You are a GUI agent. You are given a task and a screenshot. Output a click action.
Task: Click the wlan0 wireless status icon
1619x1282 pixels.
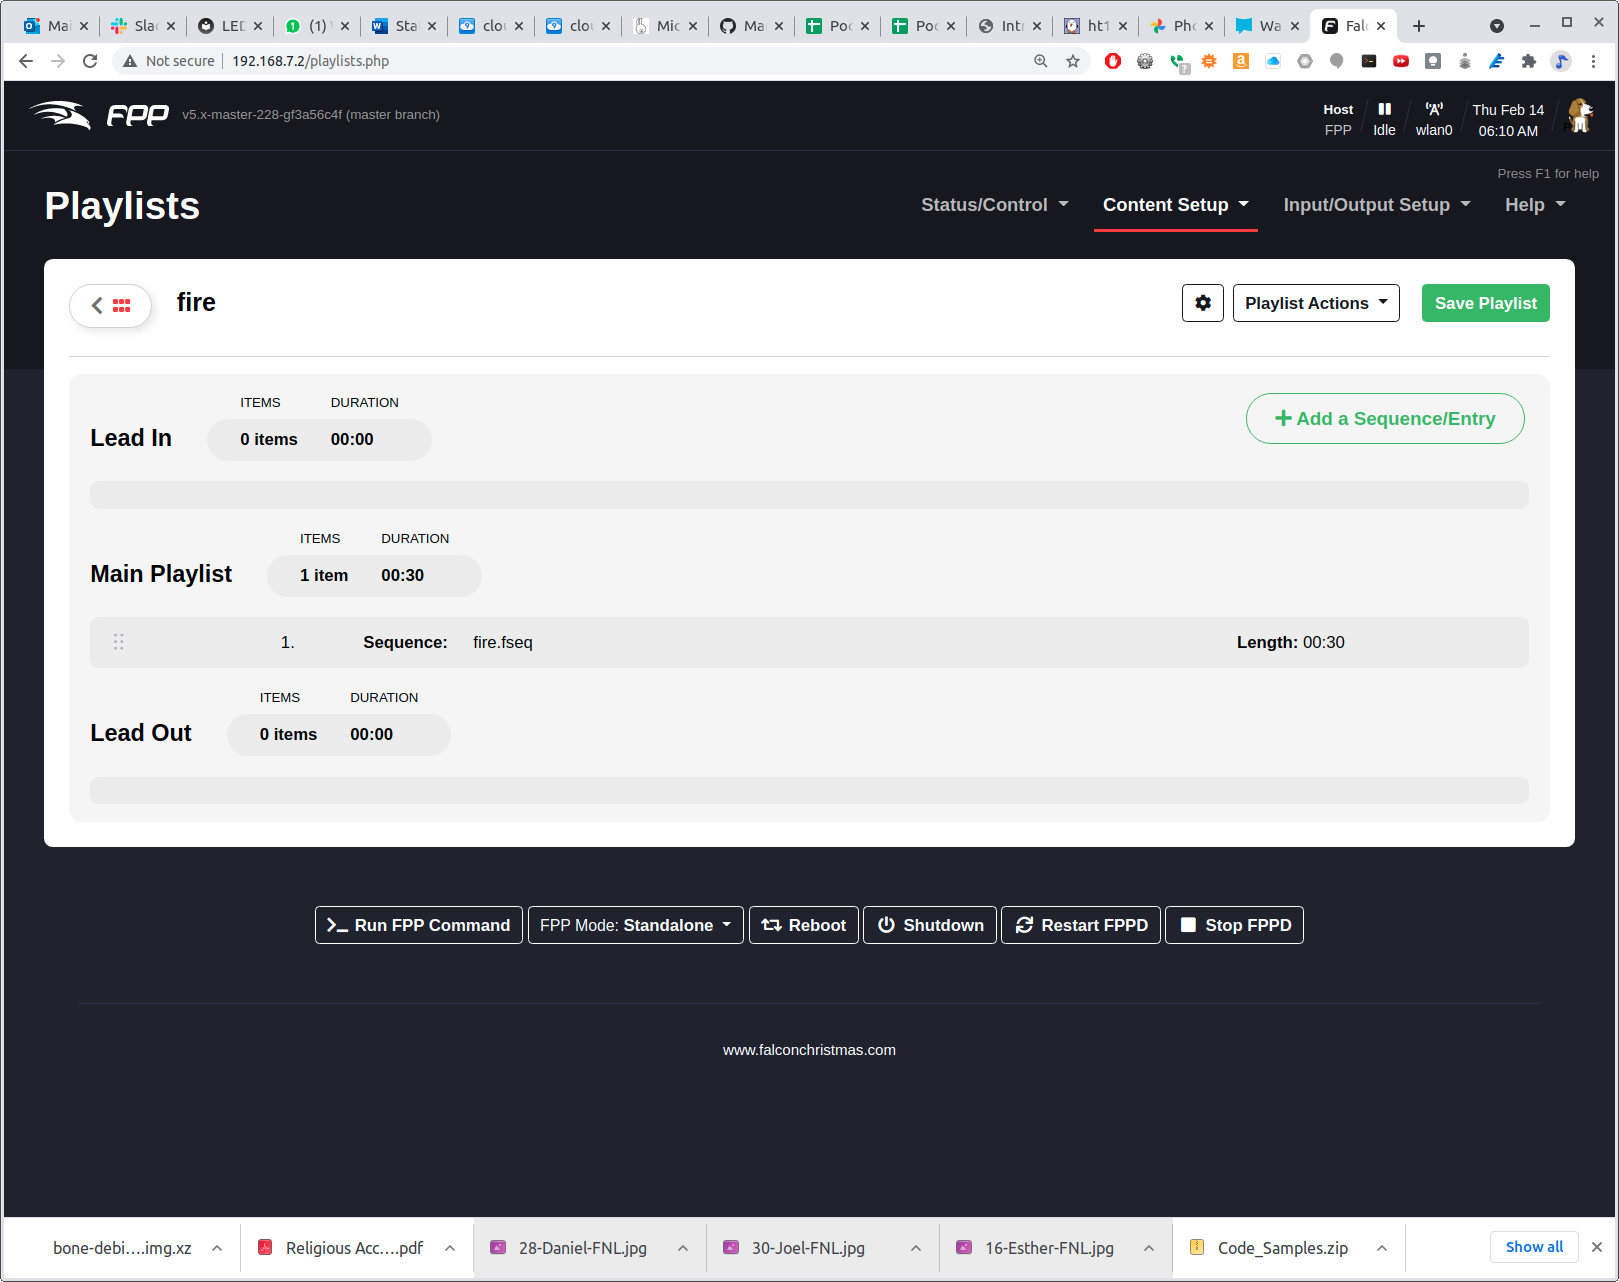(1433, 110)
